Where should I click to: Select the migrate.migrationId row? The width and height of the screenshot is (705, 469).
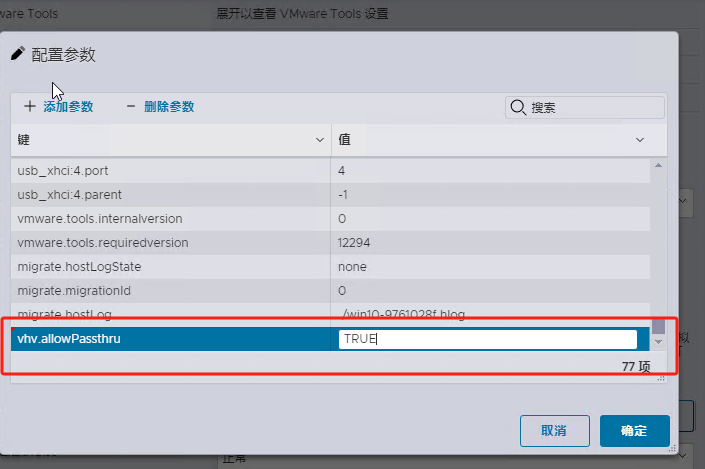point(330,291)
